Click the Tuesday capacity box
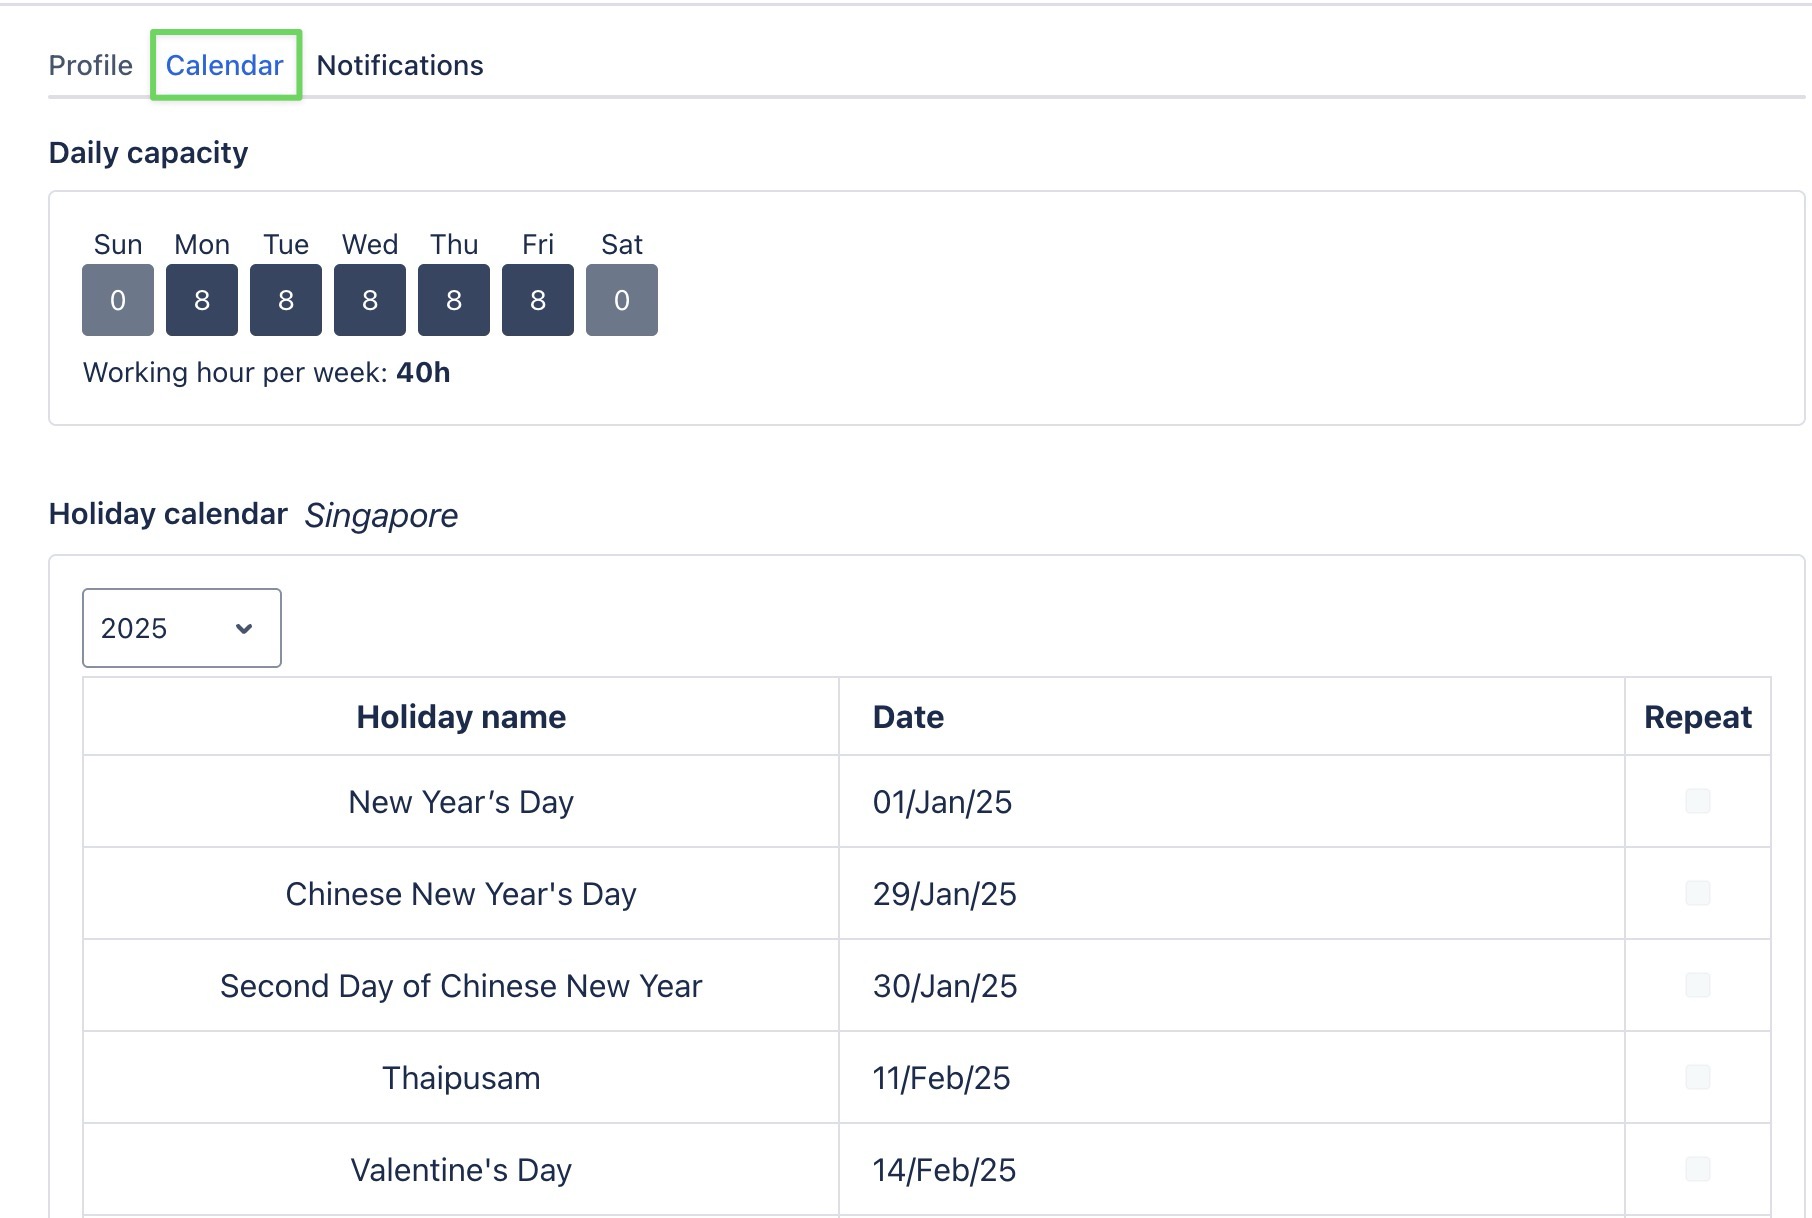 click(285, 299)
